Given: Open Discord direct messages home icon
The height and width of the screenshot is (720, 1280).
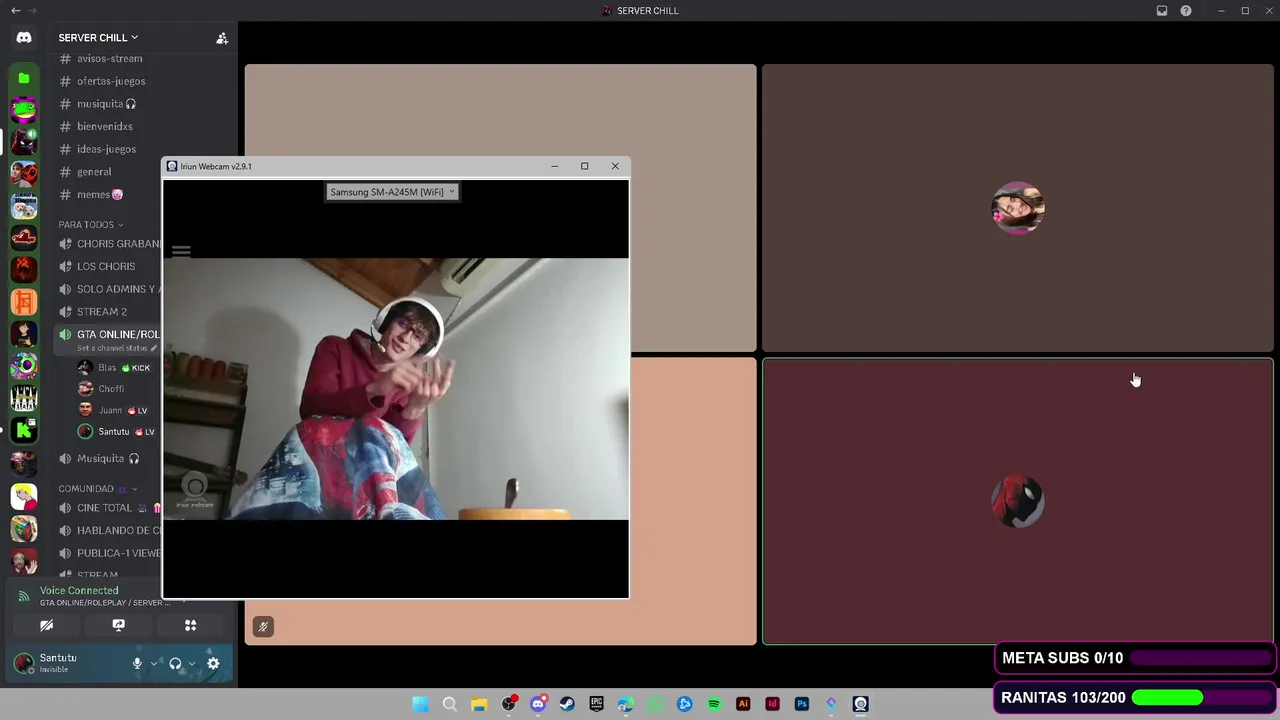Looking at the screenshot, I should pyautogui.click(x=24, y=38).
